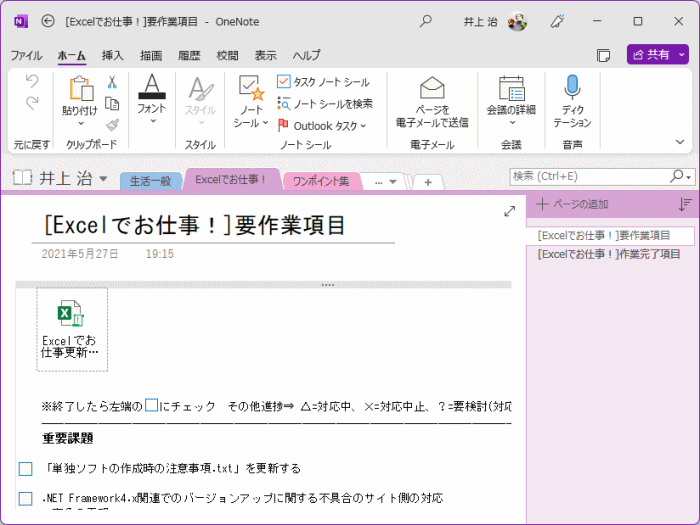Toggle the タスク ノート シール checkbox tag
Image resolution: width=700 pixels, height=525 pixels.
[283, 82]
